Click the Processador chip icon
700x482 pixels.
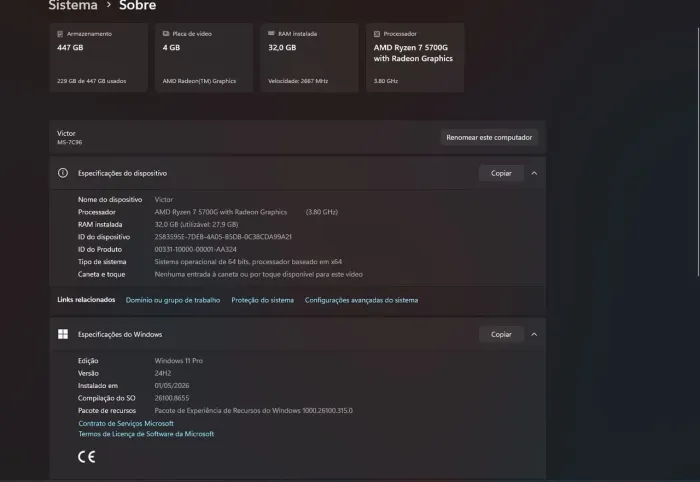[x=376, y=34]
